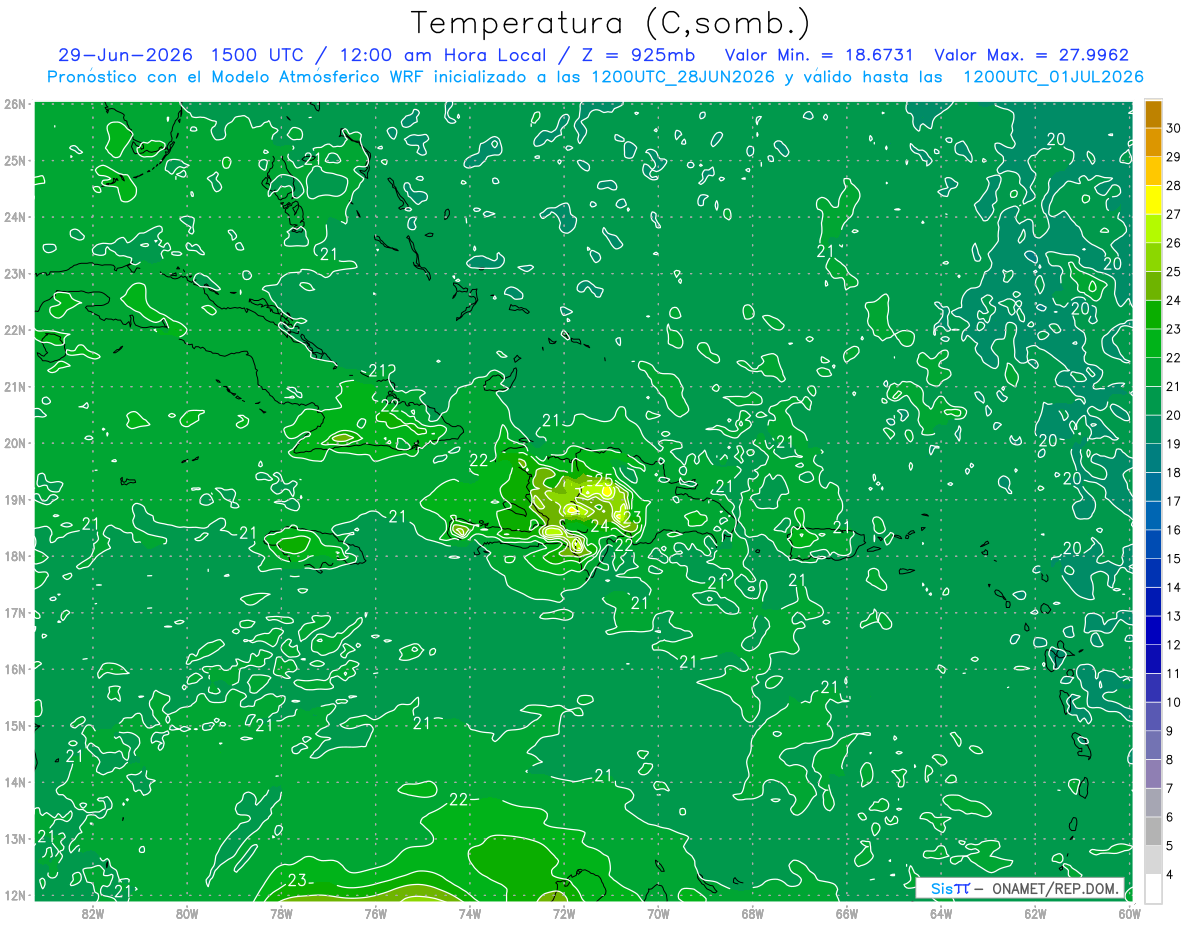Click the '18N' latitude axis label
Screen dimensions: 1200x927
15,556
